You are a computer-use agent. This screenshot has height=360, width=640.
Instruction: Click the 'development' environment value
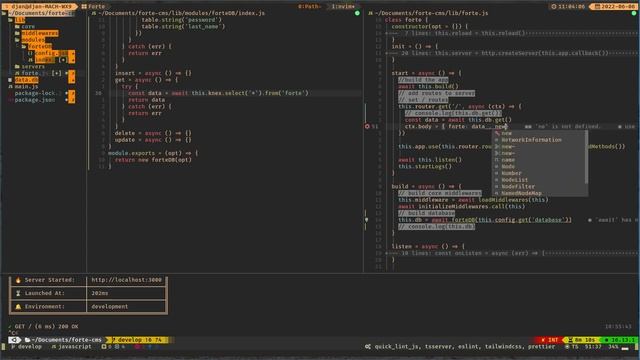109,307
